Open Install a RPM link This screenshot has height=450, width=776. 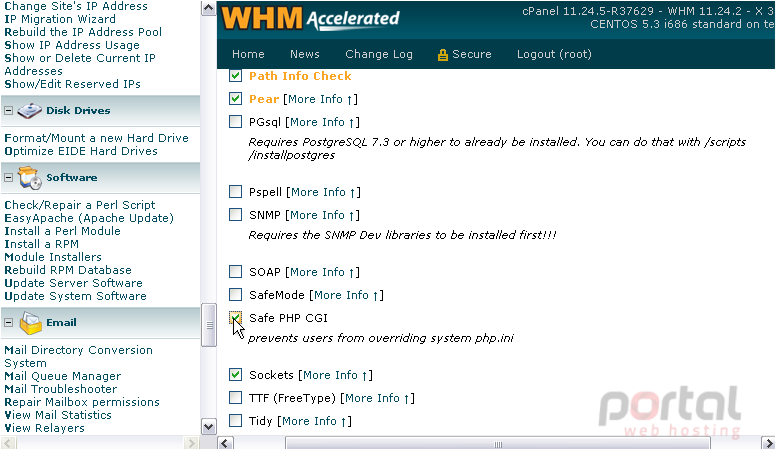[42, 244]
